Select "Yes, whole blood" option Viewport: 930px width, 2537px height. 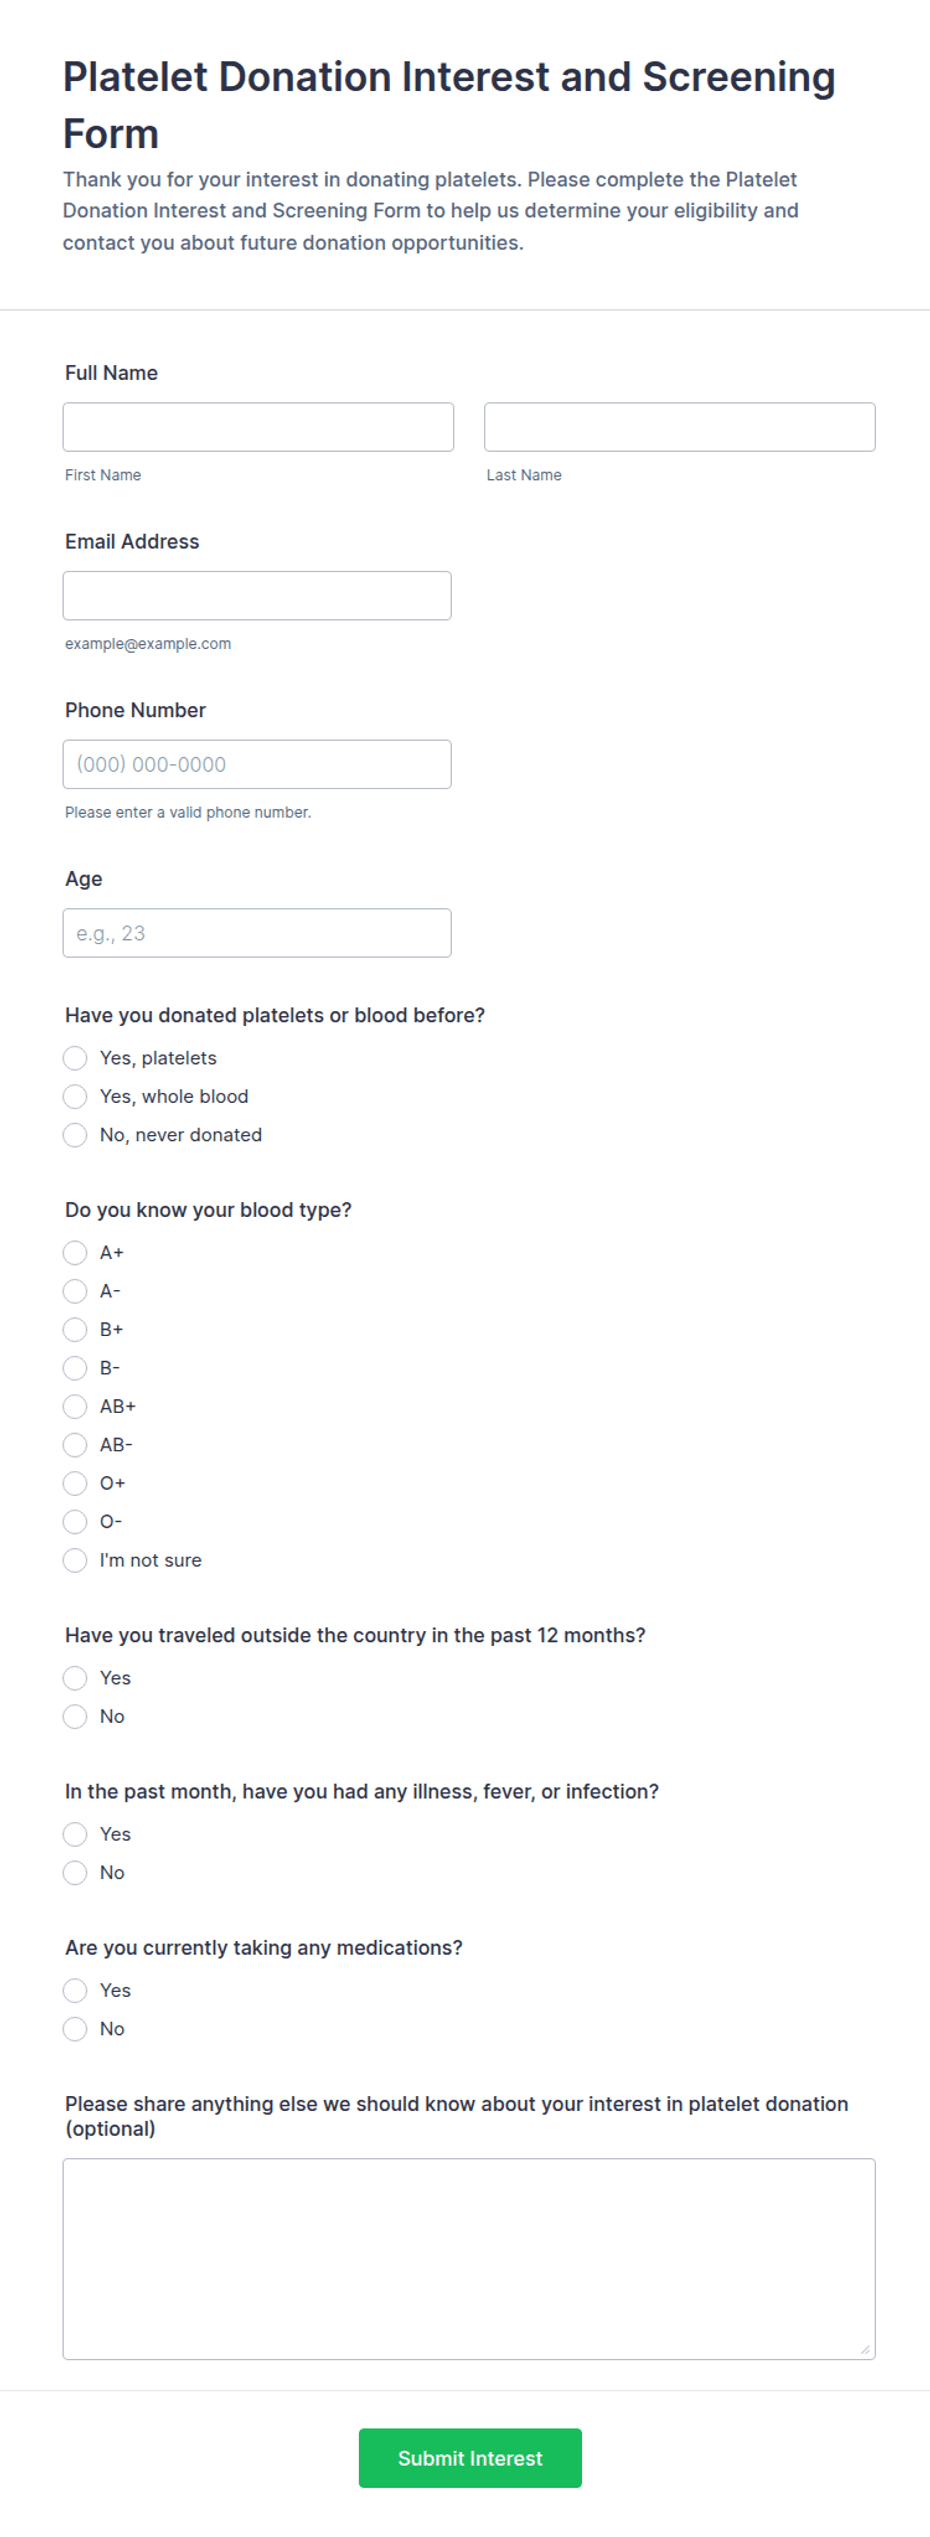75,1097
